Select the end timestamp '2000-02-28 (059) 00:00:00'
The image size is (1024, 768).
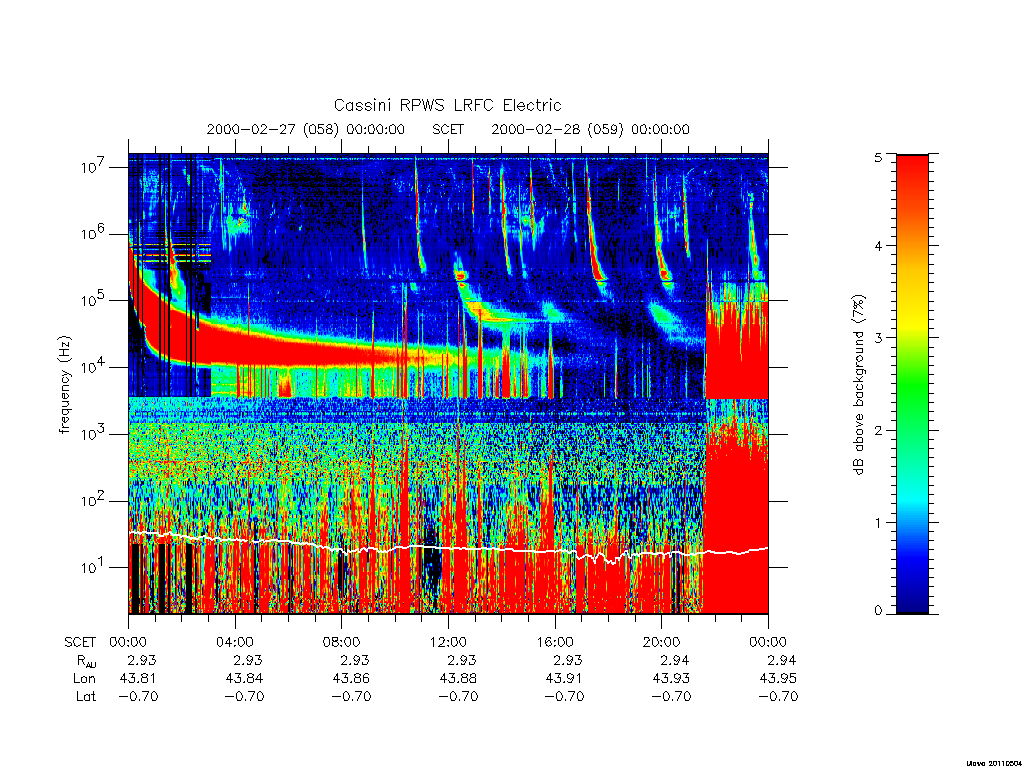coord(590,129)
